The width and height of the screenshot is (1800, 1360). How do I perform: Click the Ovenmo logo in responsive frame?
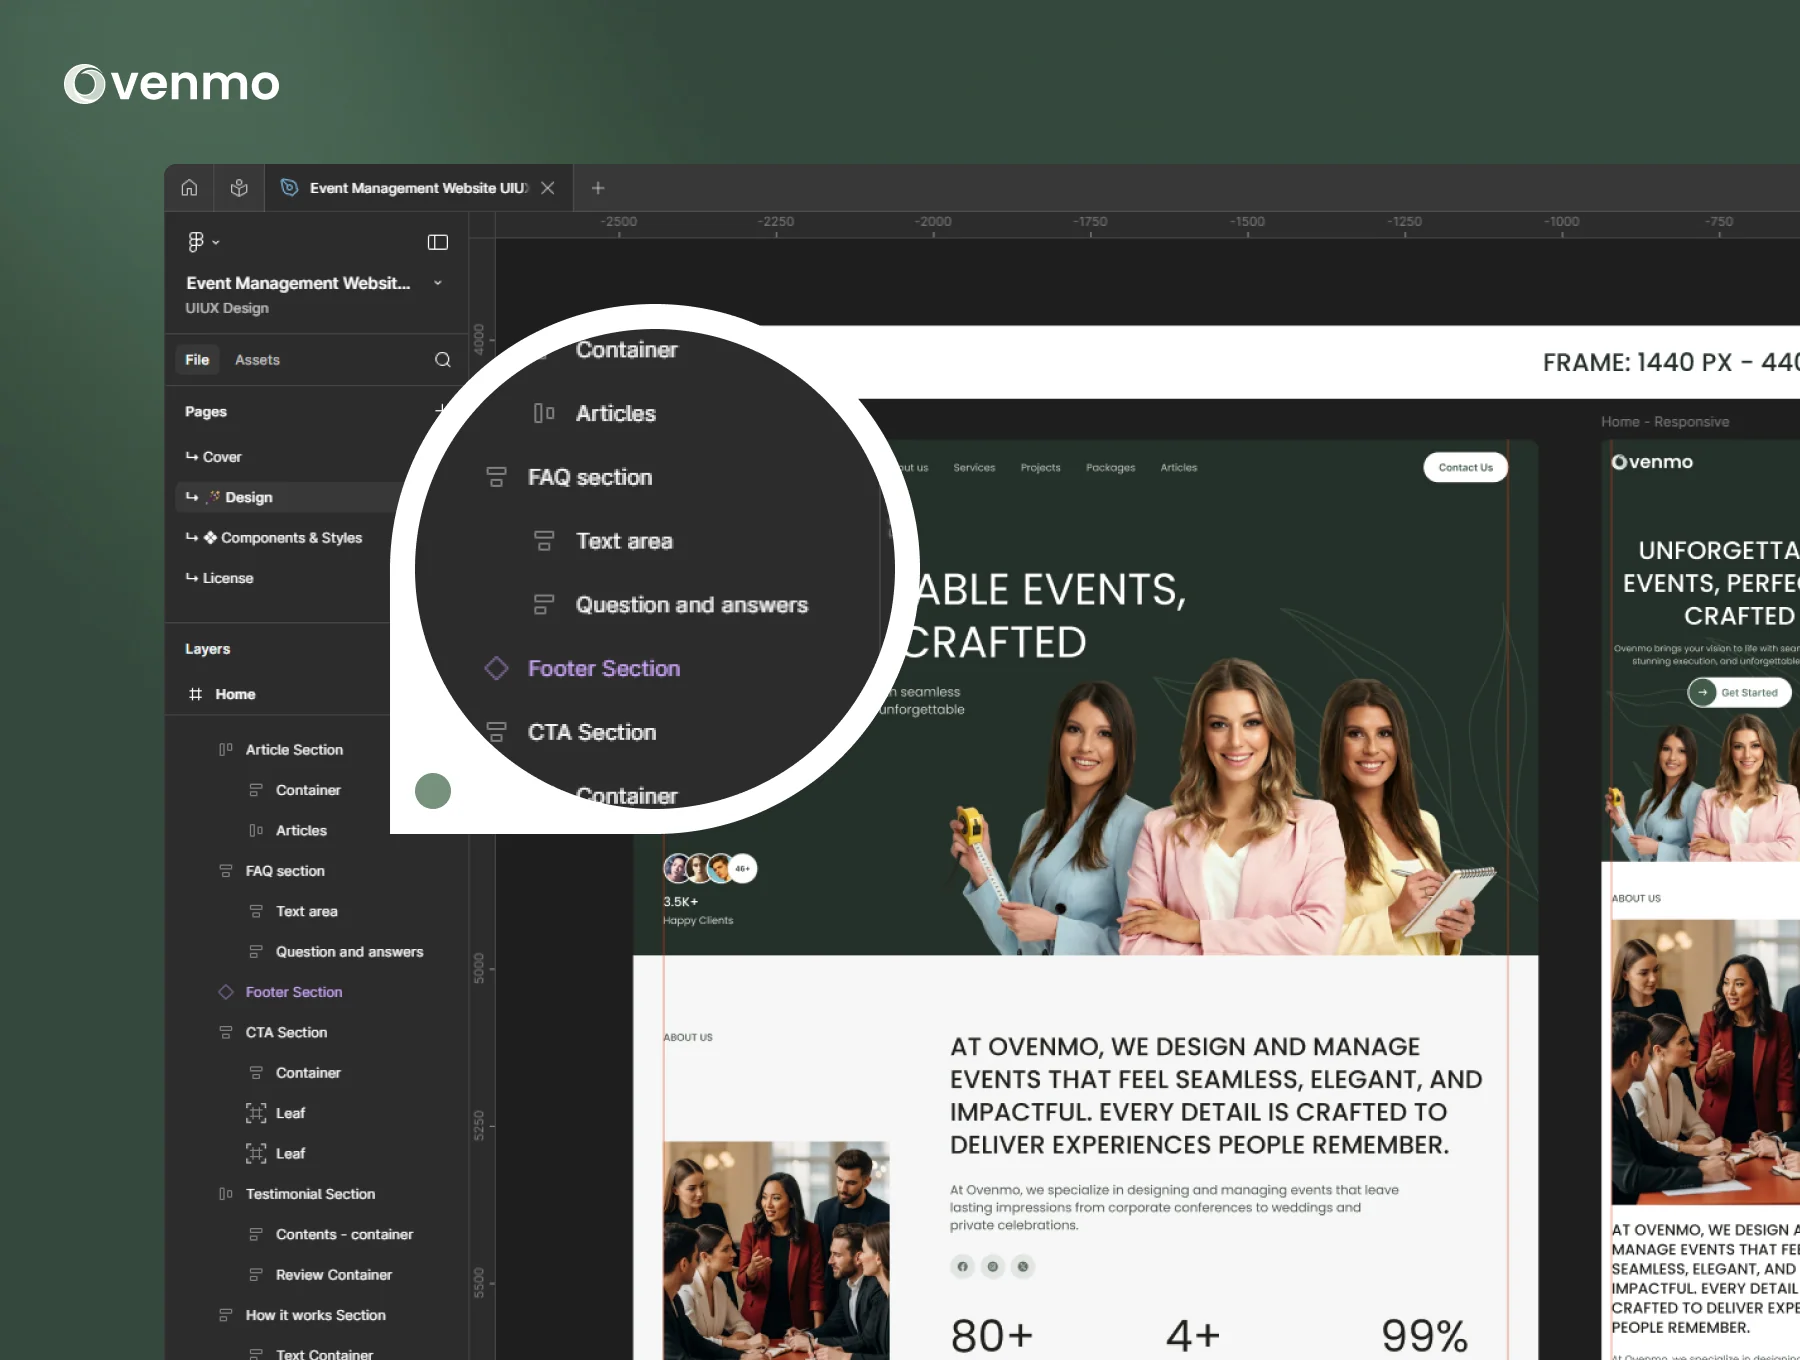pyautogui.click(x=1652, y=462)
